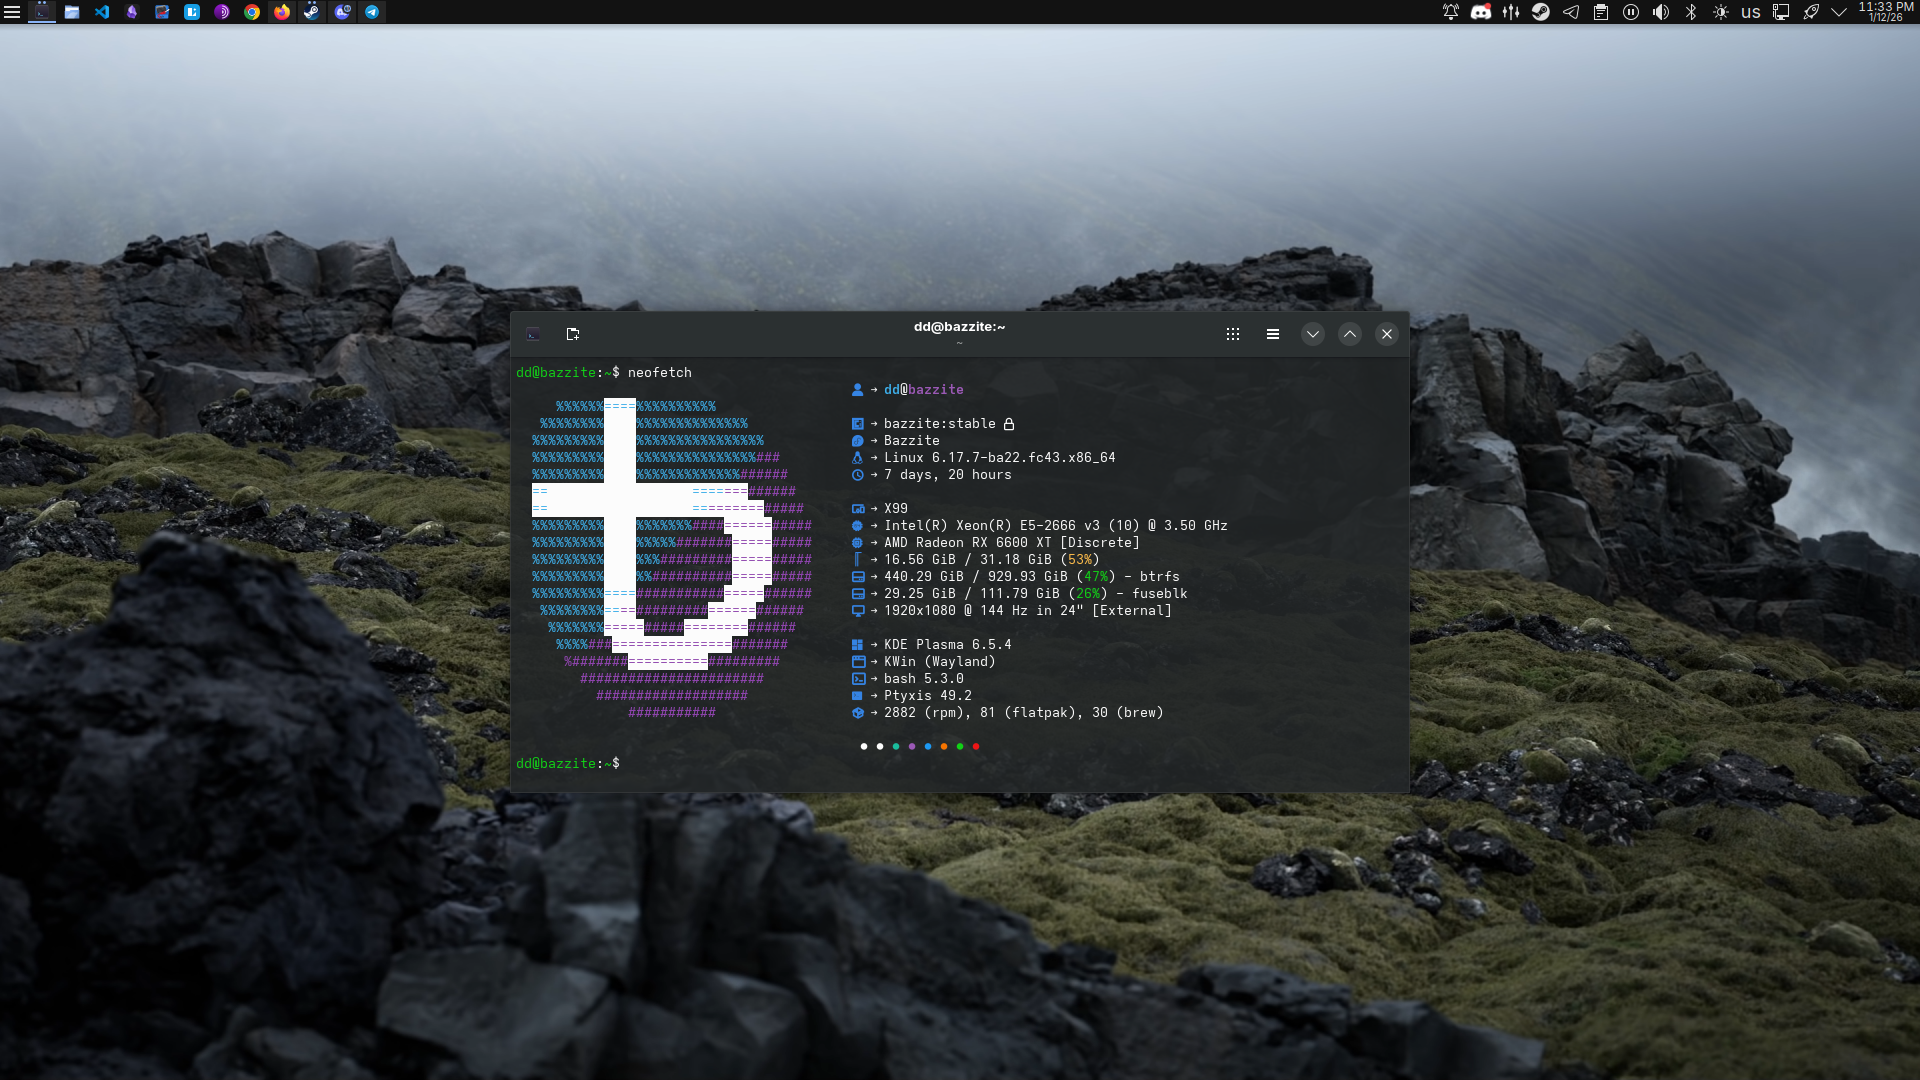Click the Discord tray icon
Image resolution: width=1920 pixels, height=1080 pixels.
pyautogui.click(x=1481, y=12)
